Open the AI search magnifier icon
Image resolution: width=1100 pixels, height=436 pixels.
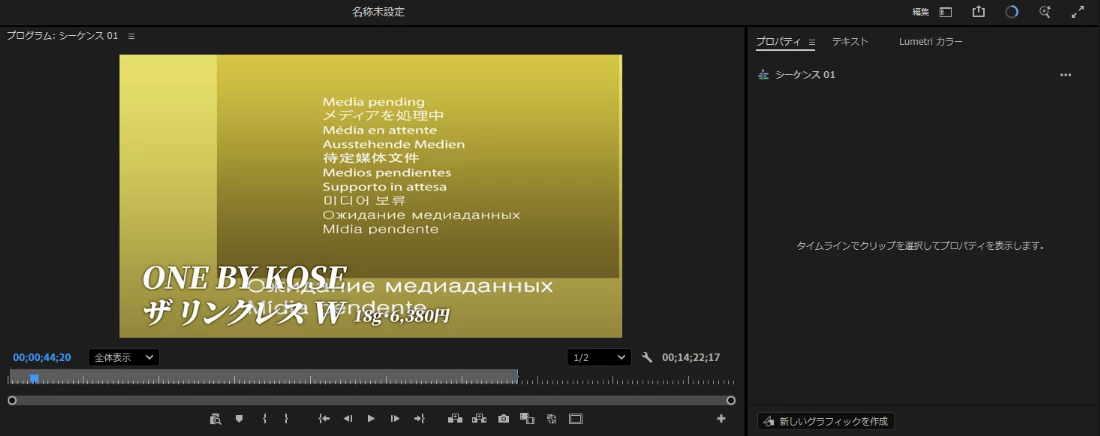point(1045,12)
